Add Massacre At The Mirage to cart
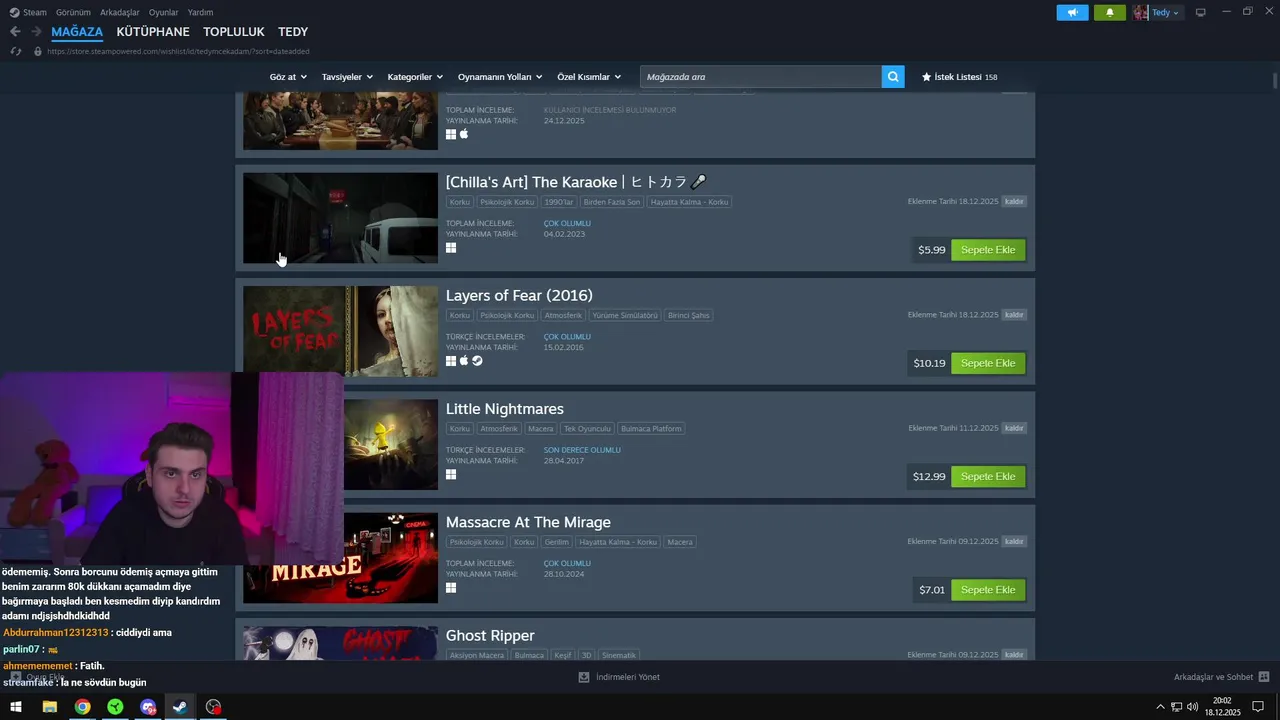This screenshot has width=1280, height=720. 988,590
